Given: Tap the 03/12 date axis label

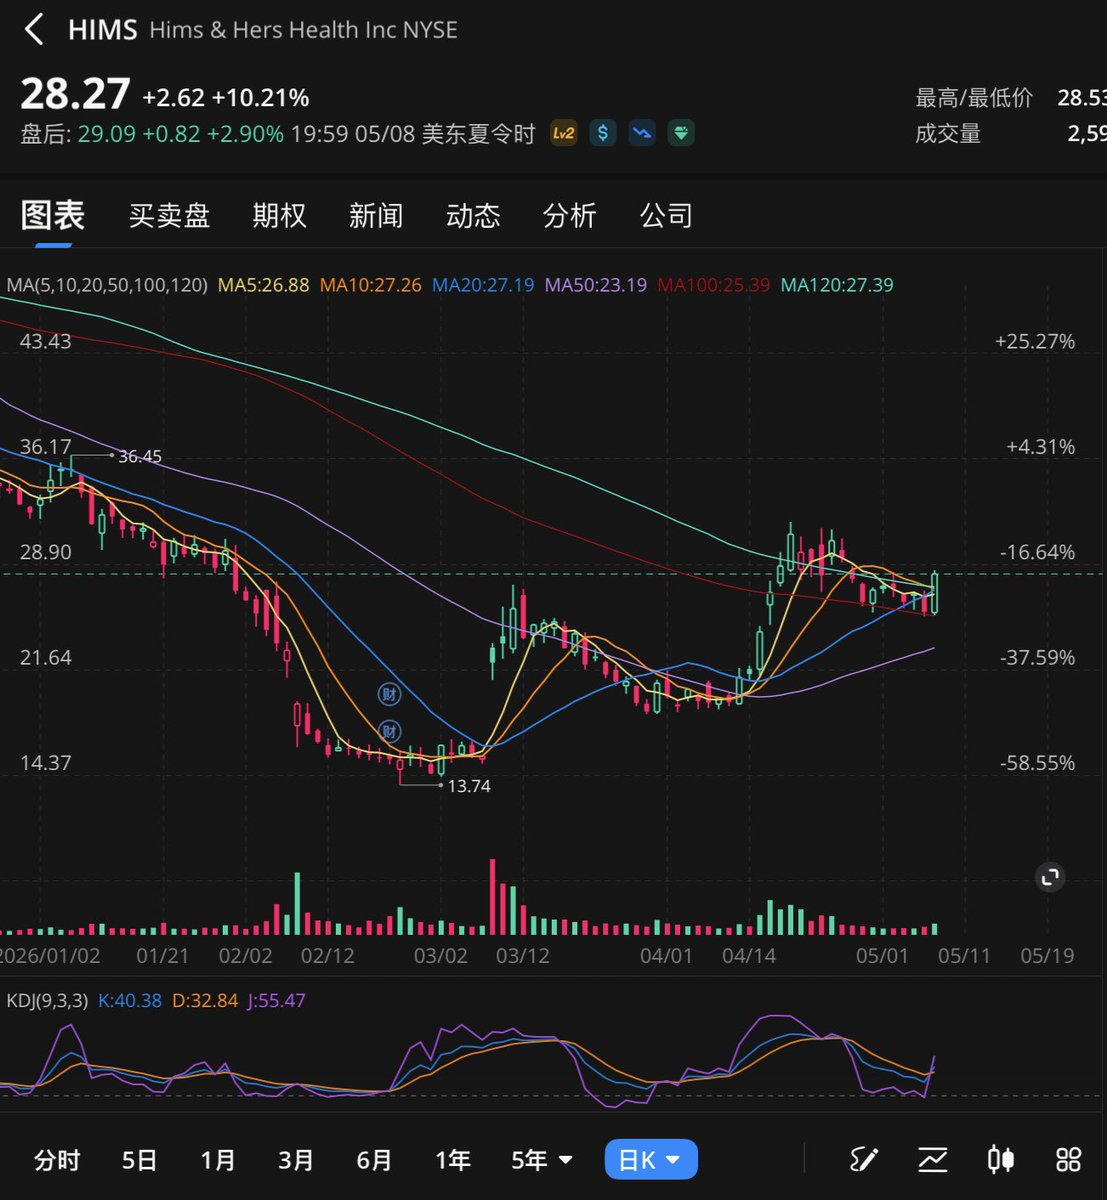Looking at the screenshot, I should 523,956.
